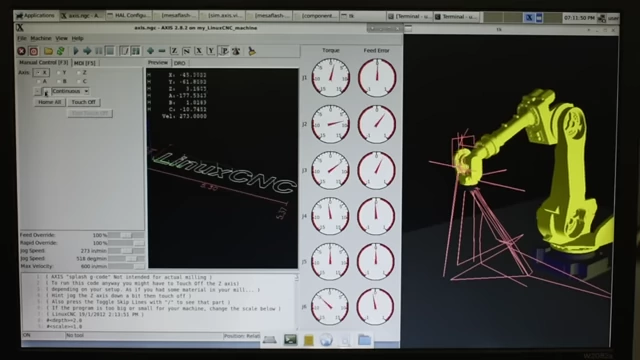Switch to perspective P view
The image size is (640, 360).
click(224, 51)
